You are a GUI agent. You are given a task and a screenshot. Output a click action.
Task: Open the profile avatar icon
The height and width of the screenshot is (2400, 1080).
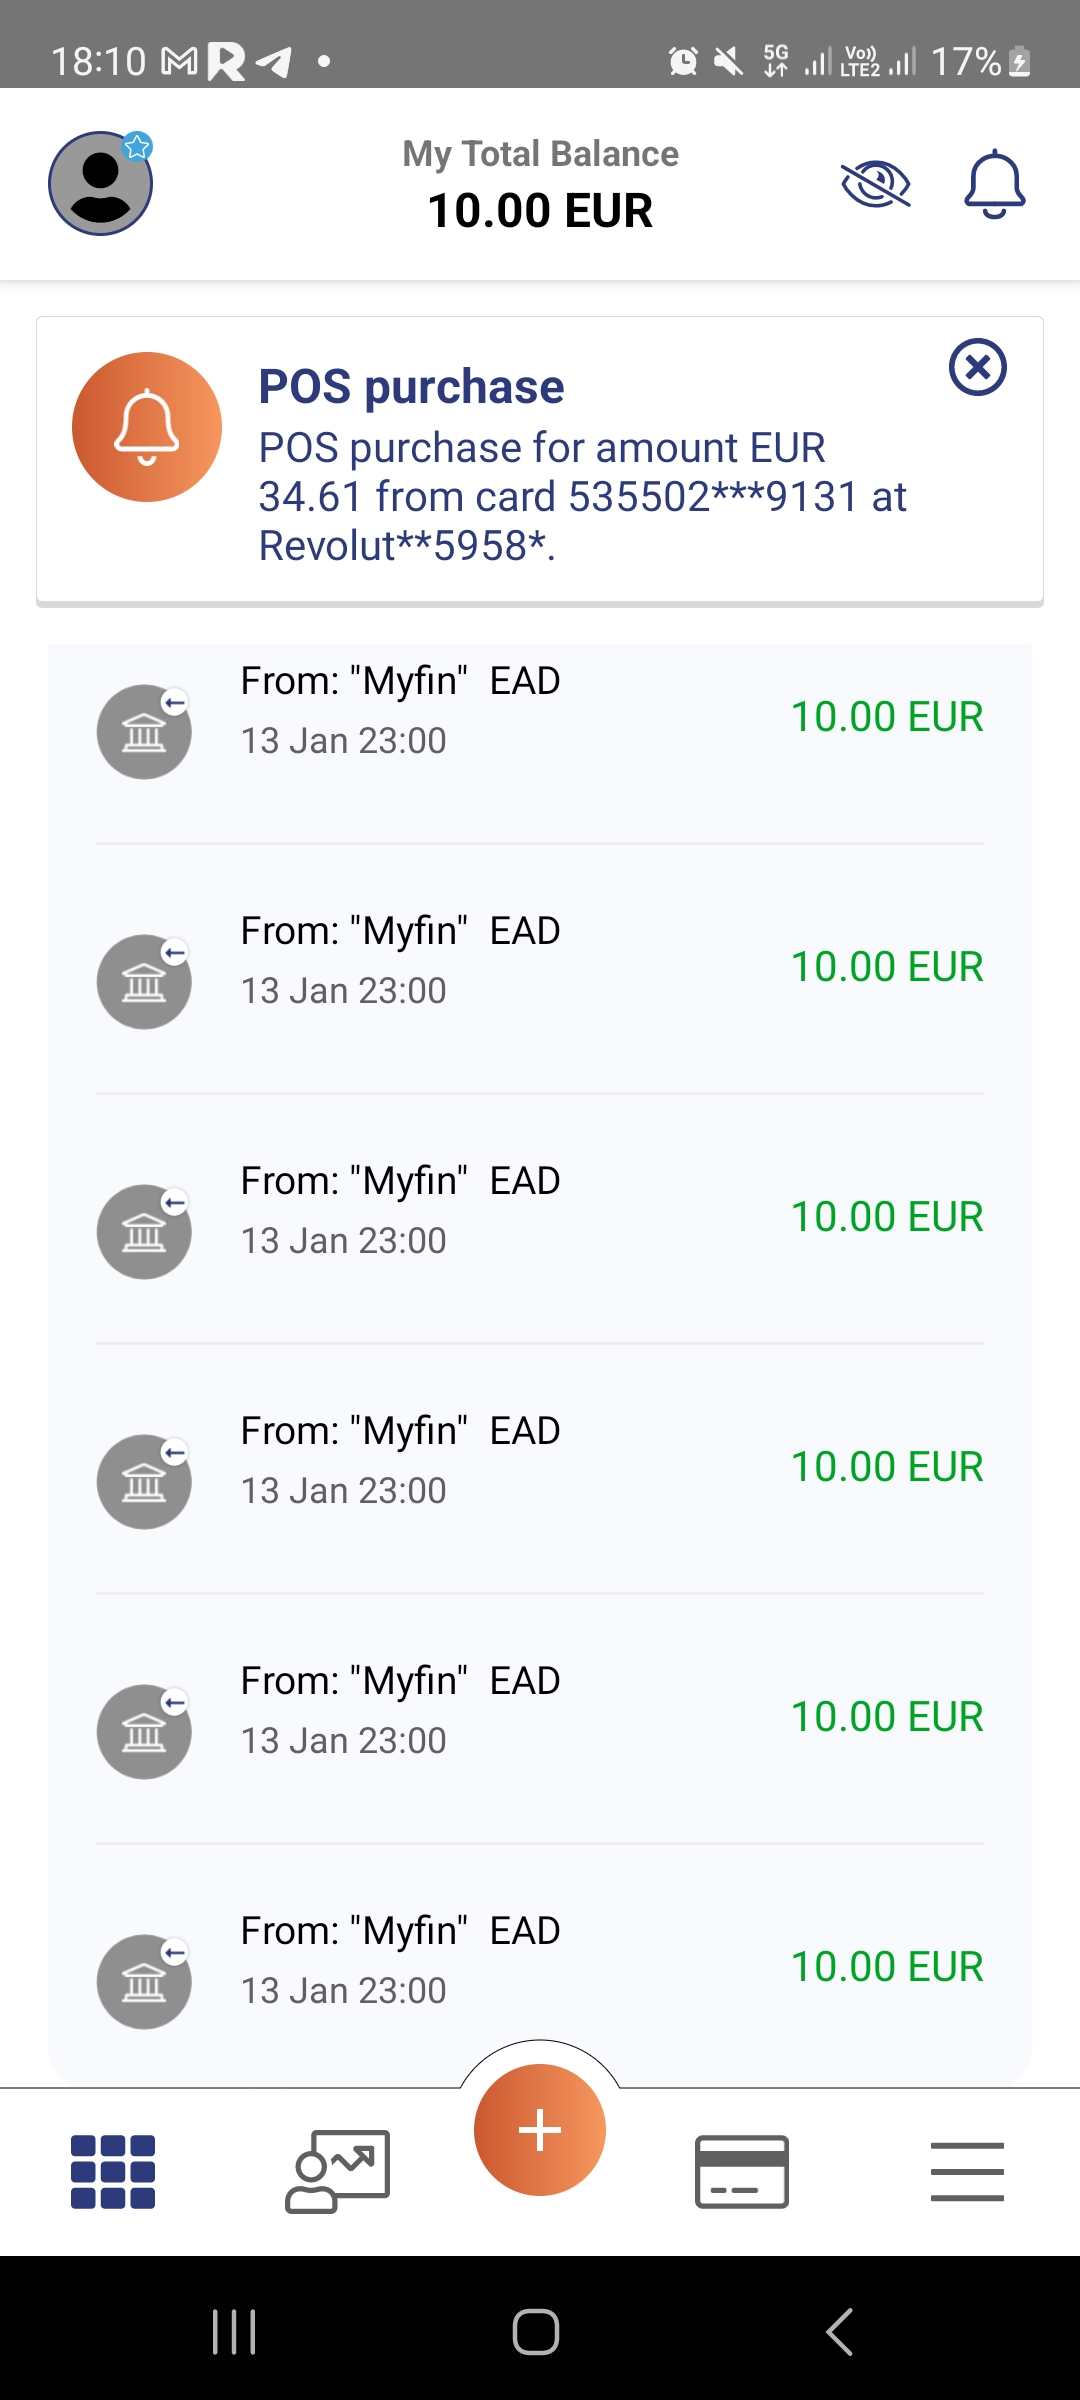pyautogui.click(x=101, y=184)
